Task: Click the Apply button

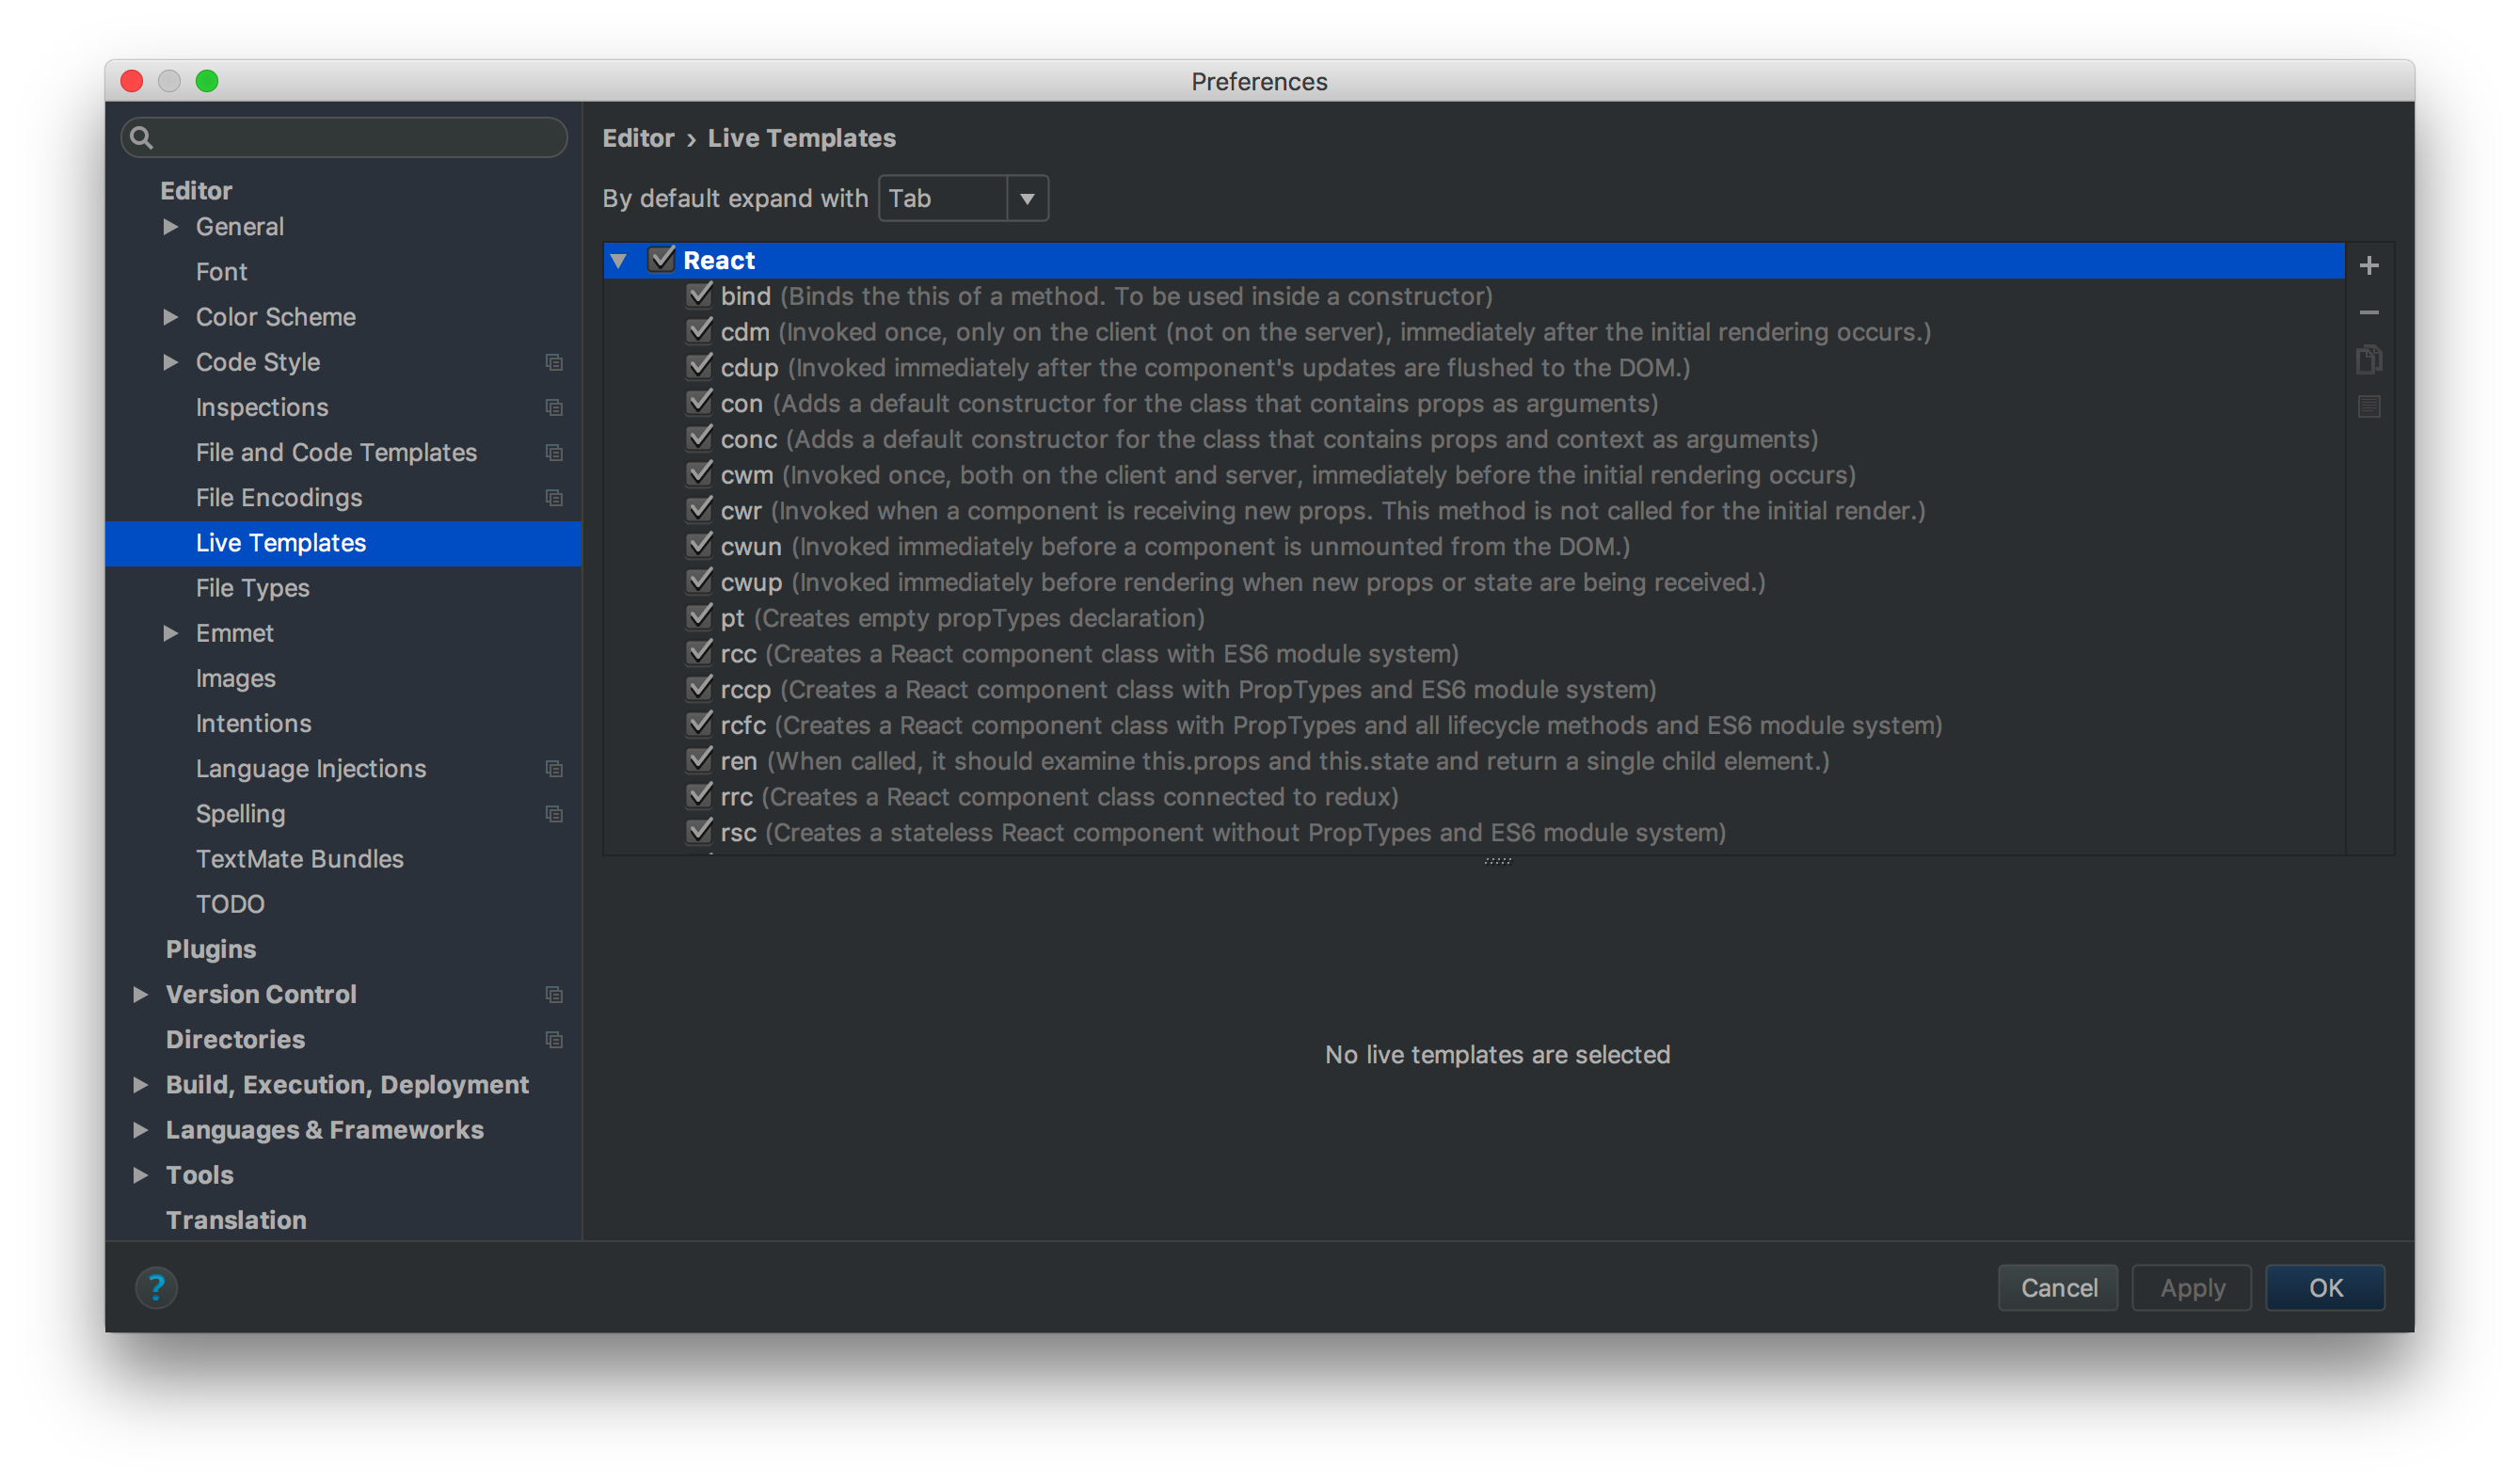Action: point(2190,1287)
